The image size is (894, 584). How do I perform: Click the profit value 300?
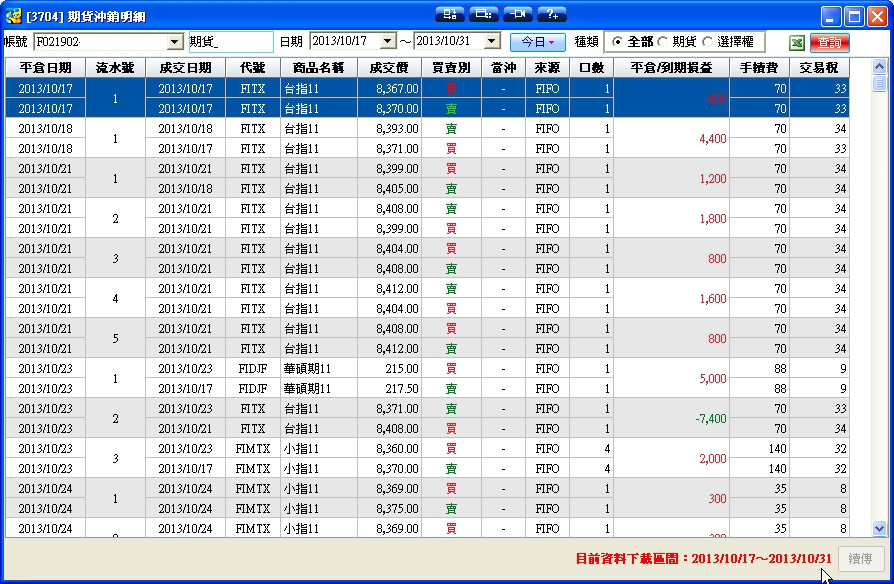(x=717, y=498)
